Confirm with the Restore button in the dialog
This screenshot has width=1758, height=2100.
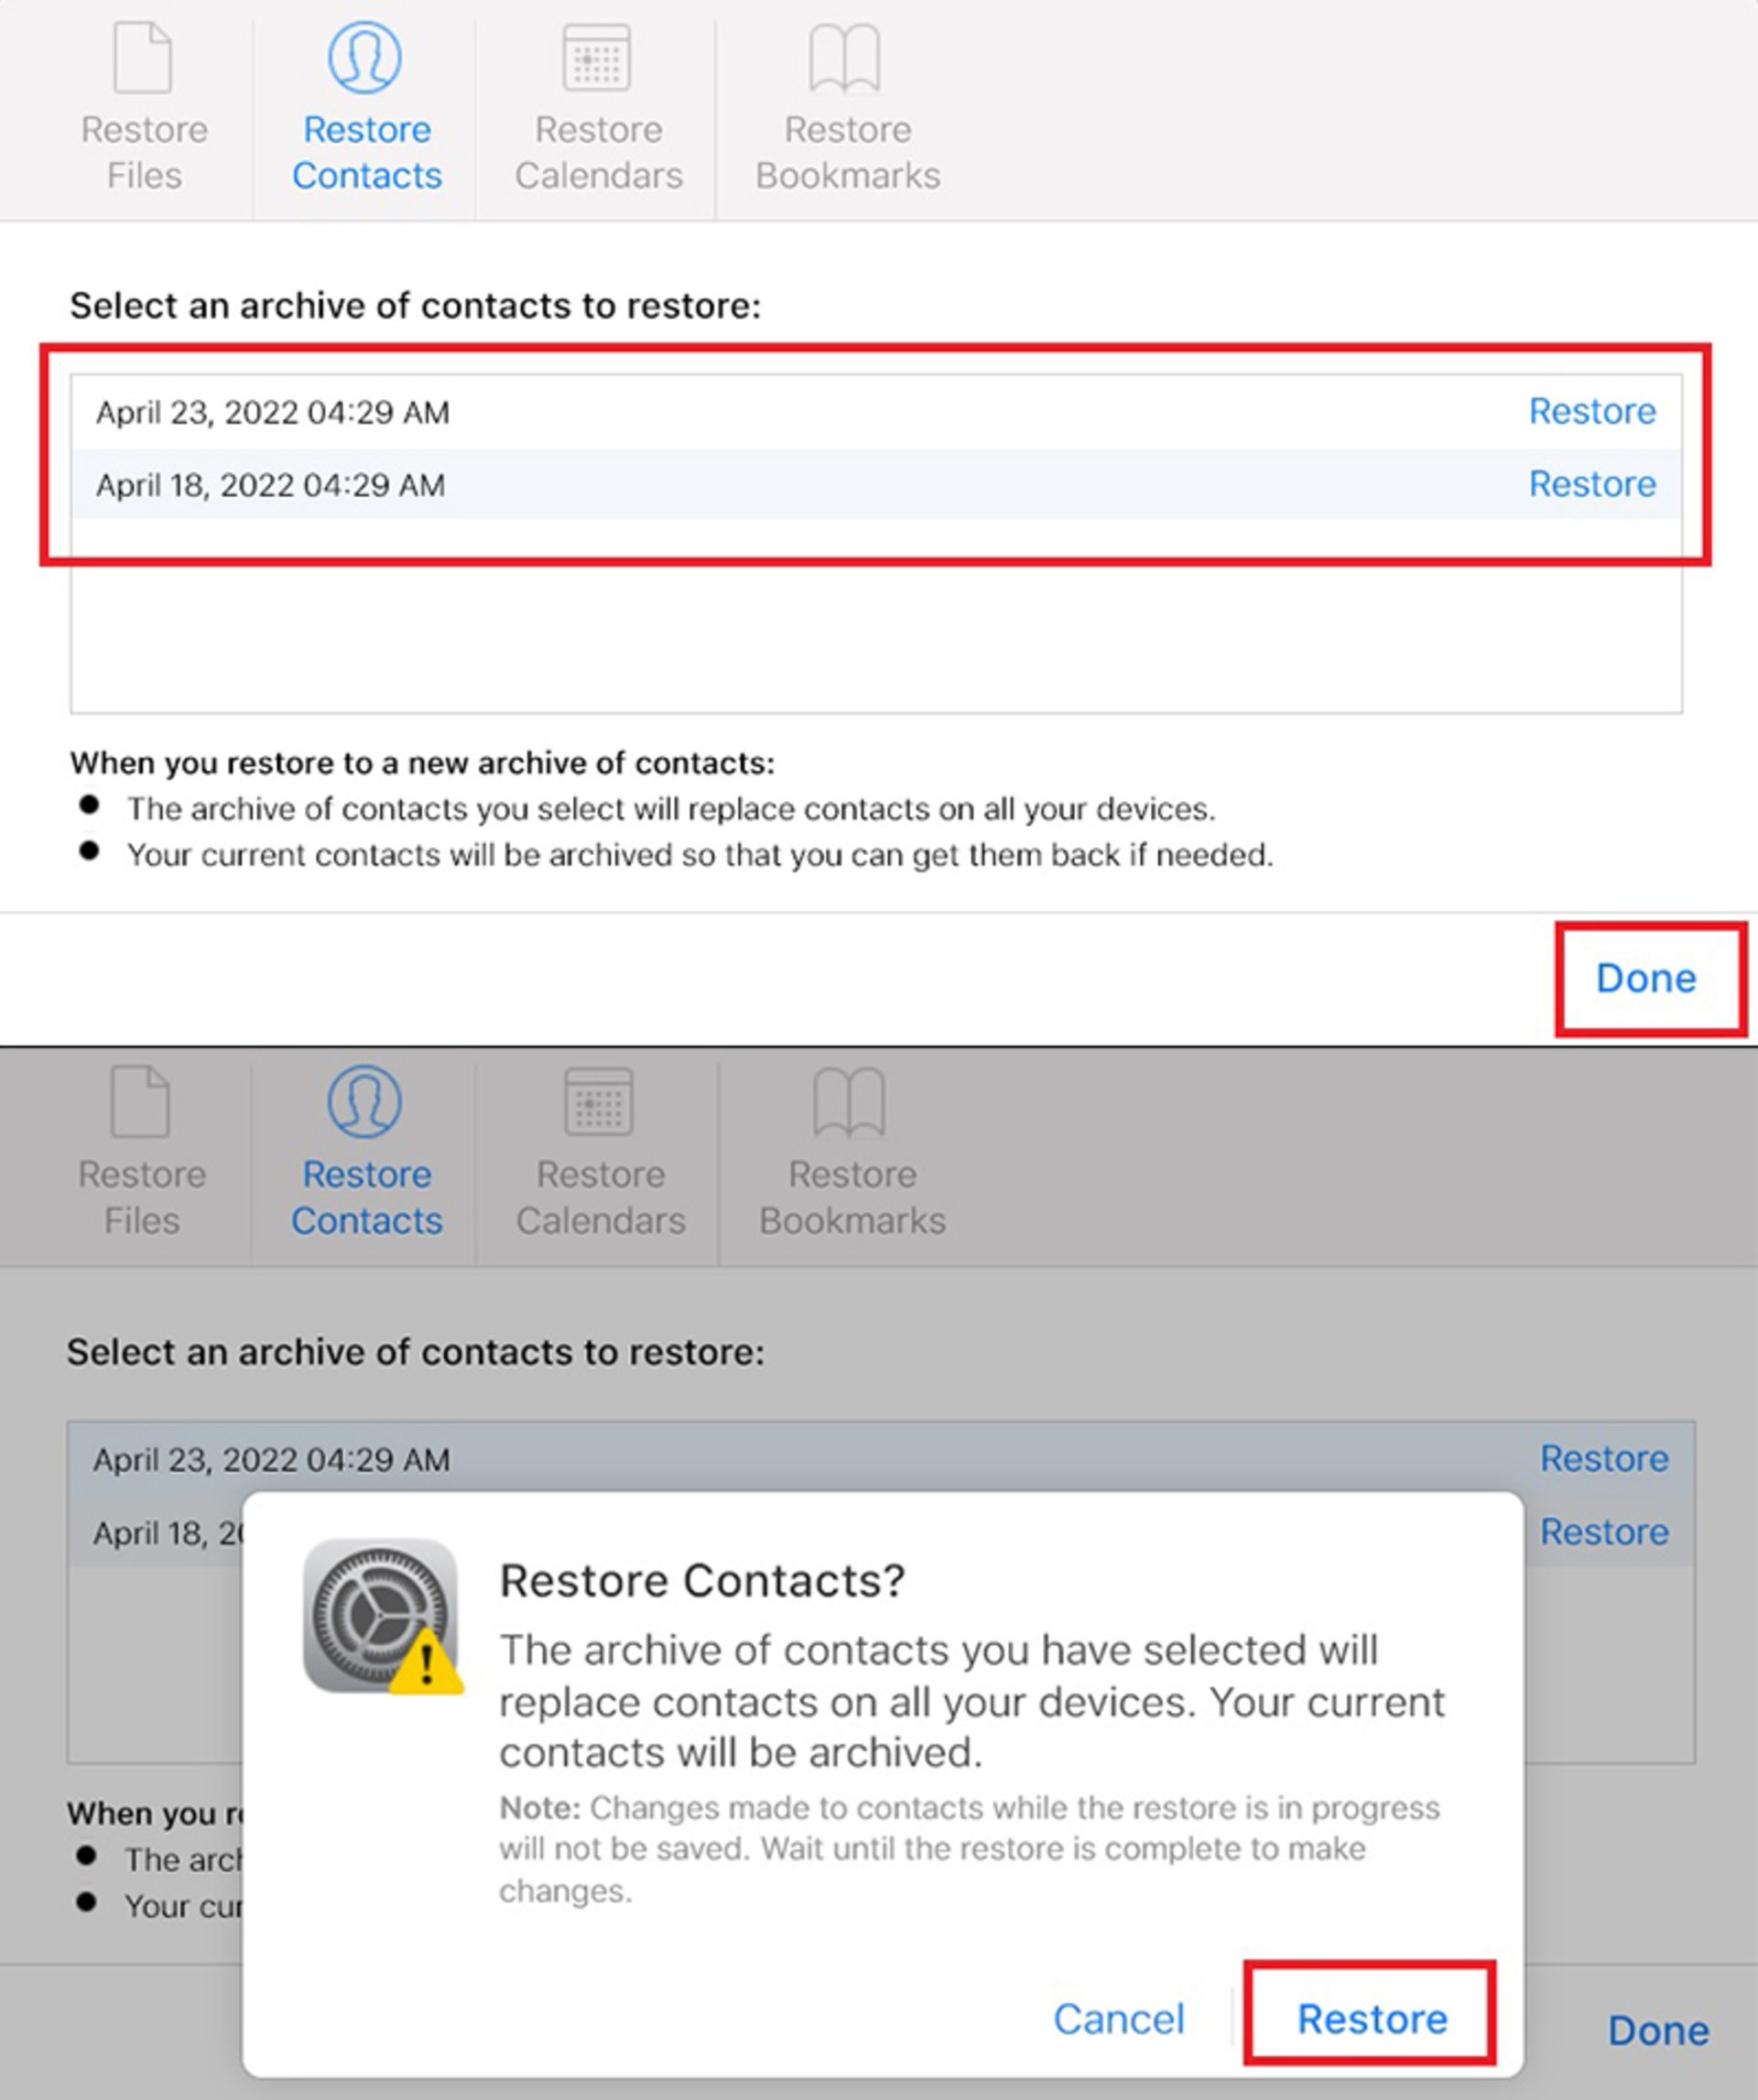pos(1372,2019)
